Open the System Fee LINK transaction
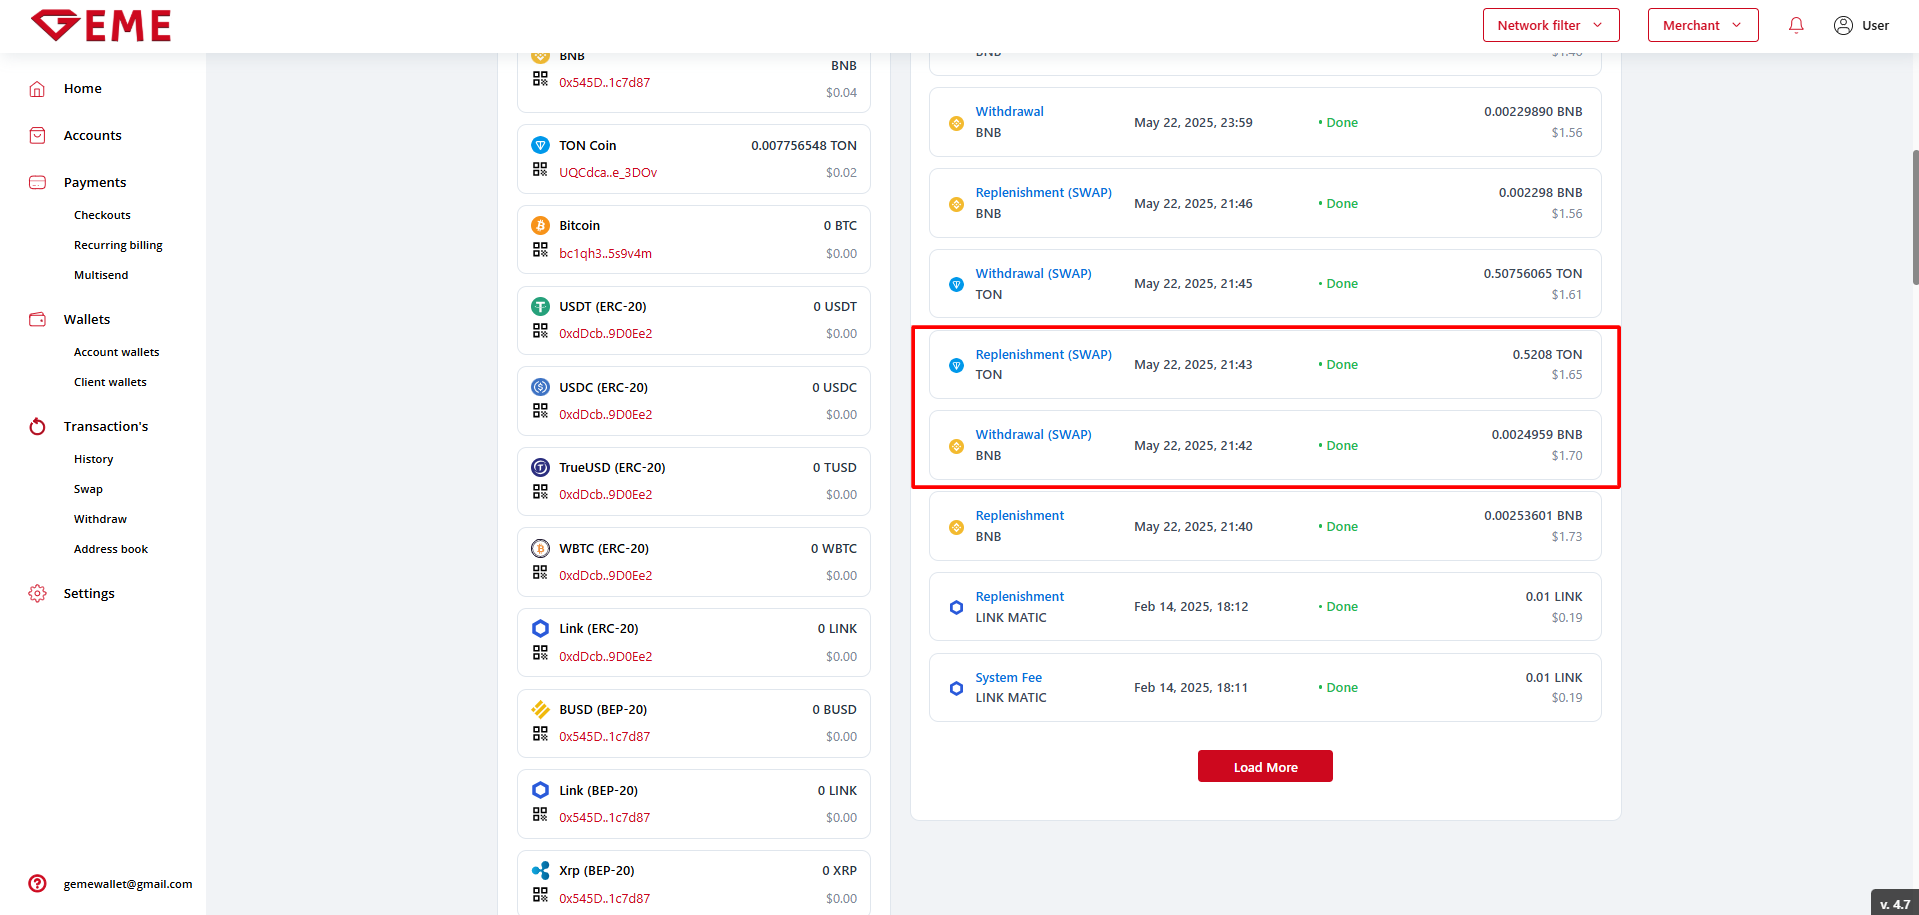Screen dimensions: 1919x915 pyautogui.click(x=1008, y=678)
